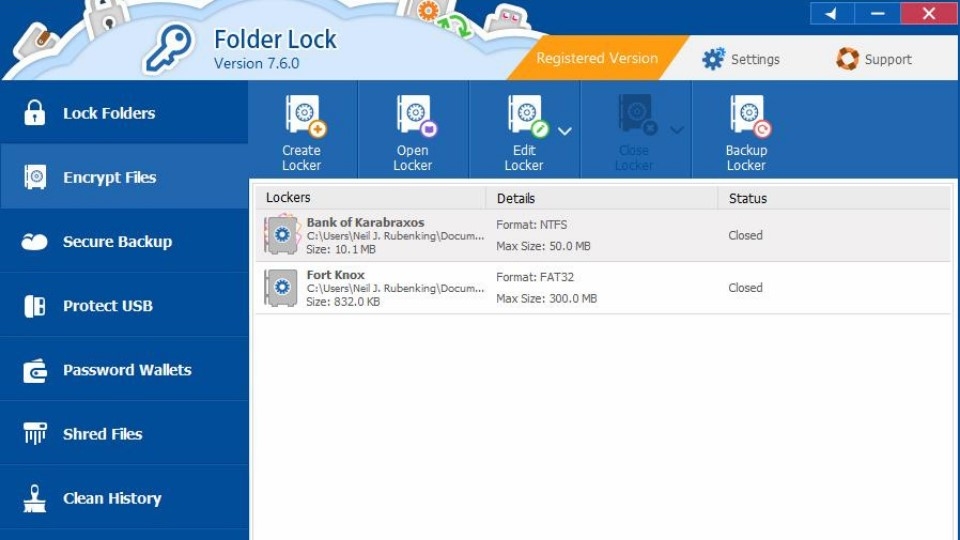
Task: Click the Fort Knox safe icon
Action: [281, 287]
